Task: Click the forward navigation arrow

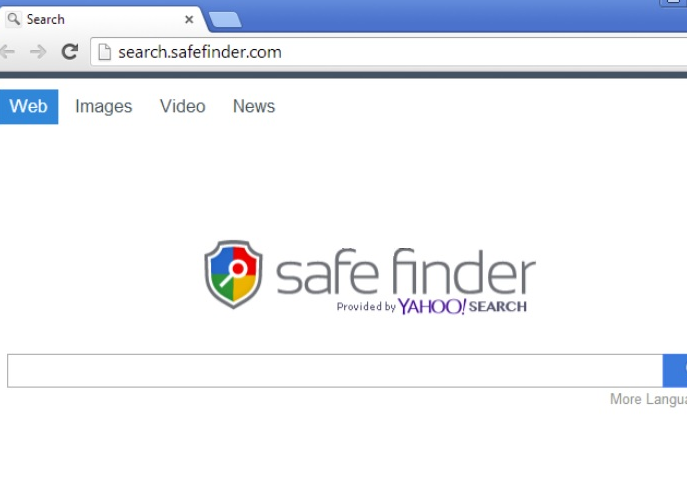Action: (38, 52)
